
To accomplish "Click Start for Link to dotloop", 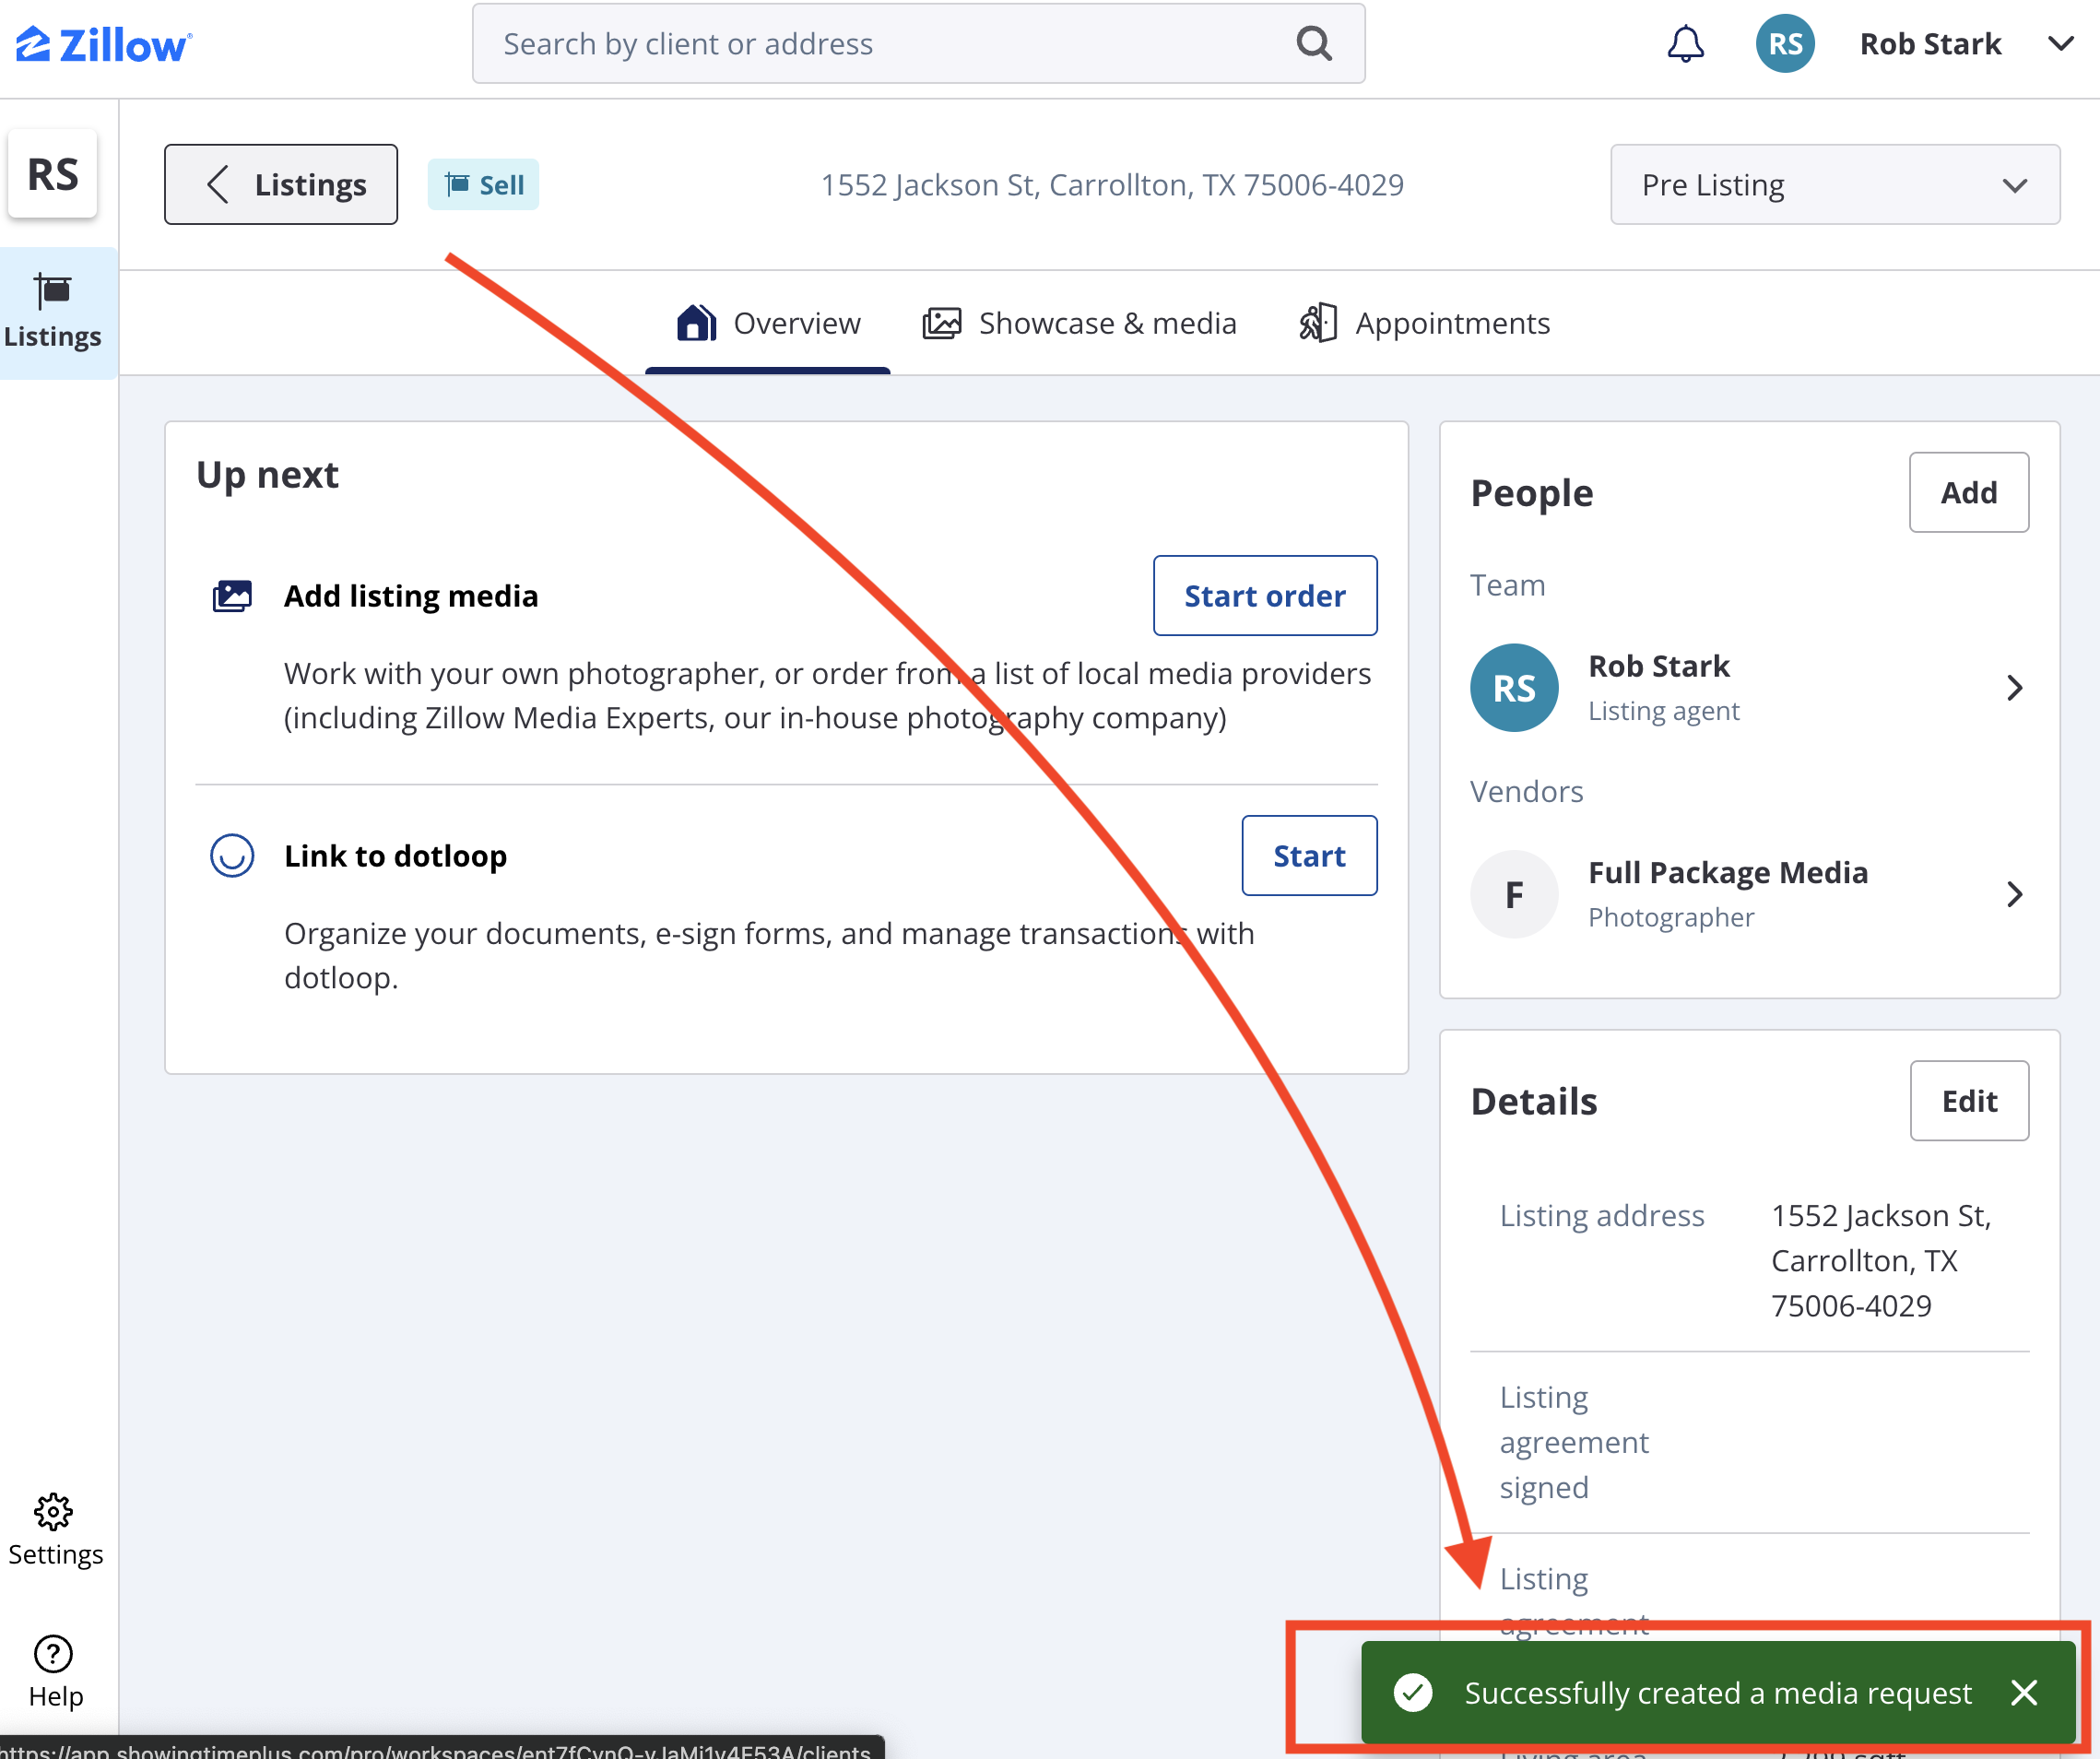I will [x=1308, y=856].
